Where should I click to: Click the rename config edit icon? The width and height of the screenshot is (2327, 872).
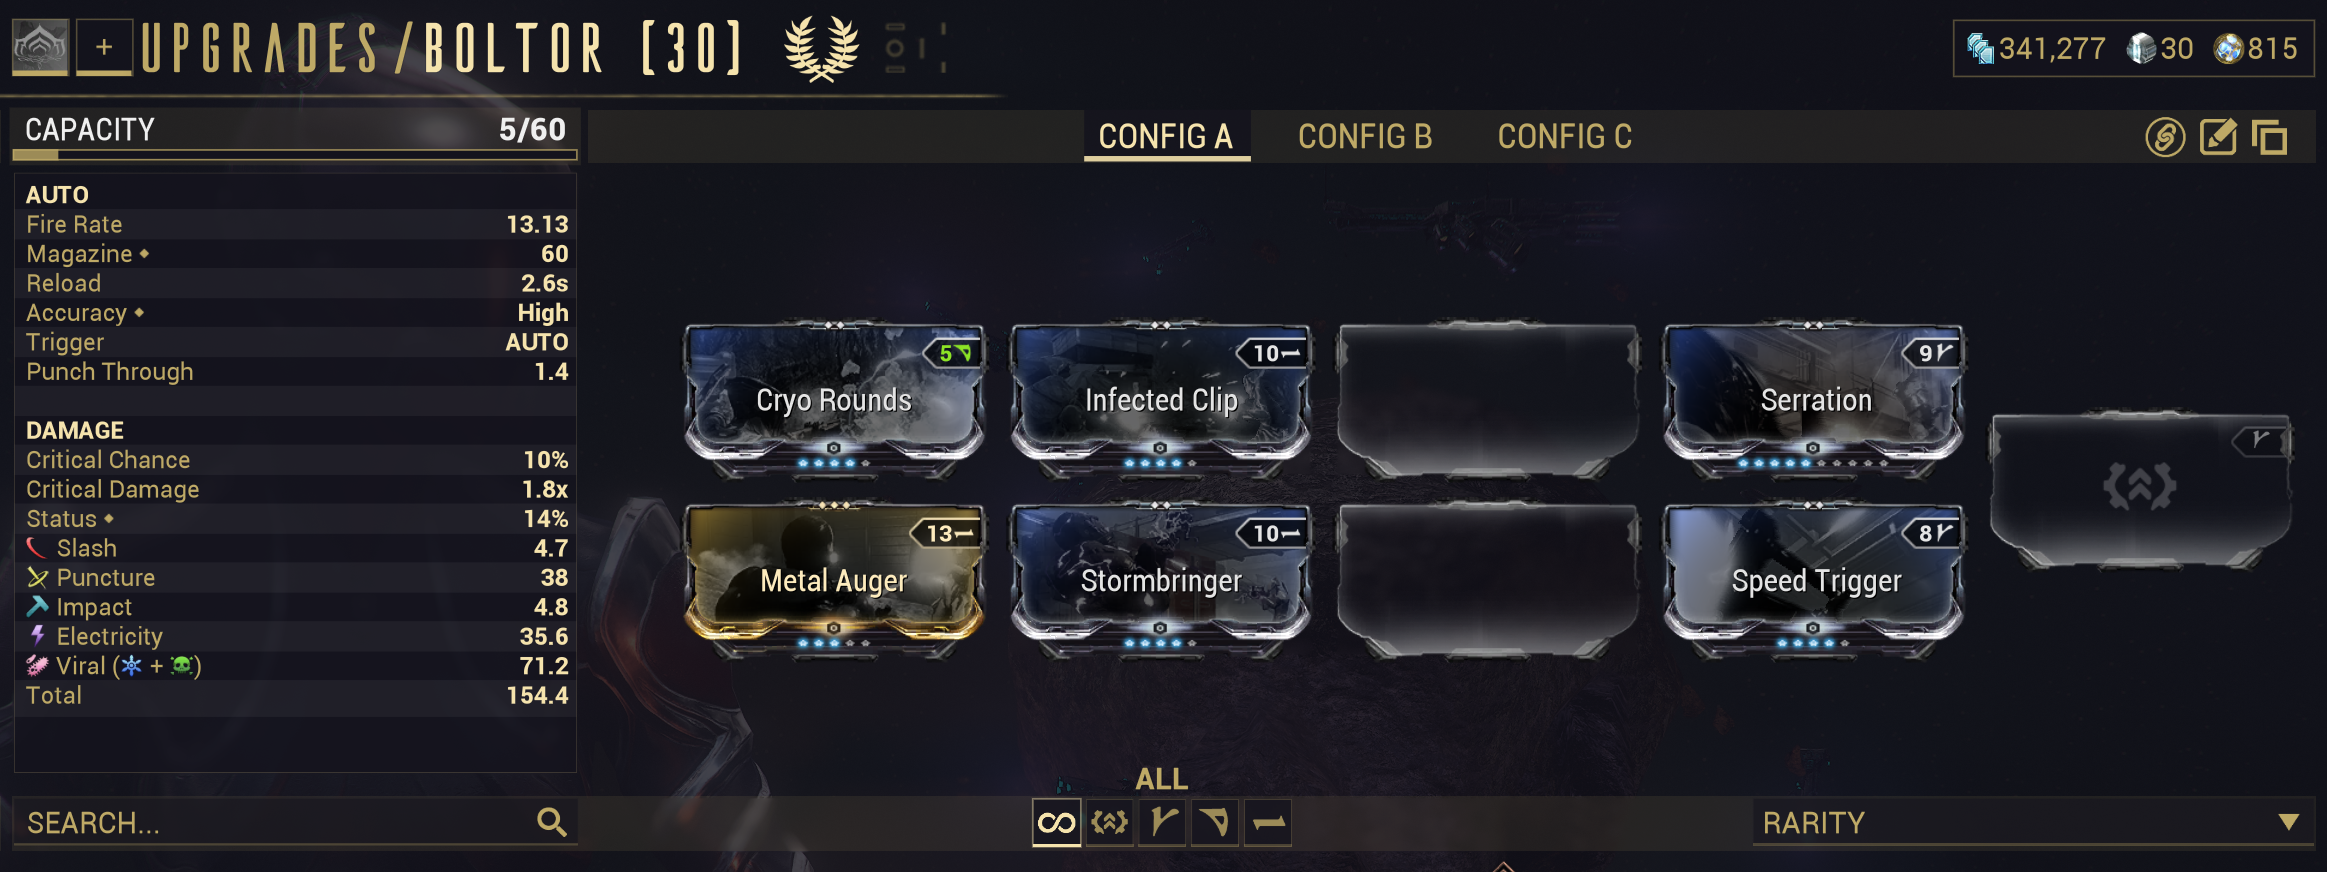pyautogui.click(x=2218, y=137)
